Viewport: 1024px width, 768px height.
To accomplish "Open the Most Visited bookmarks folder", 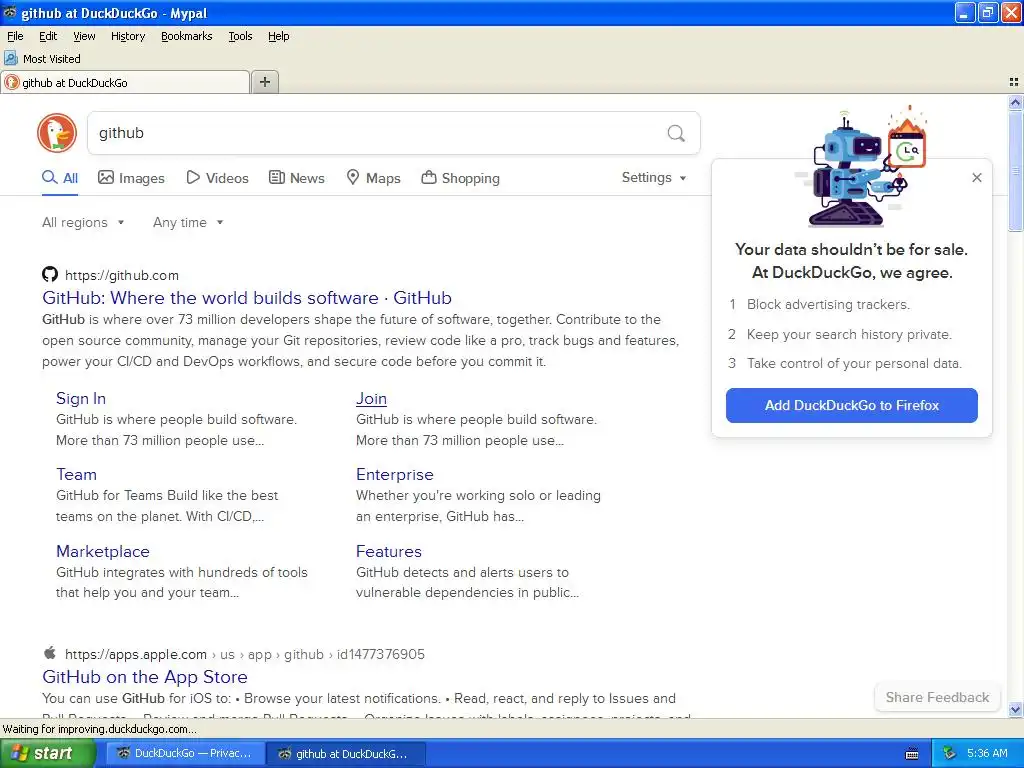I will coord(43,59).
